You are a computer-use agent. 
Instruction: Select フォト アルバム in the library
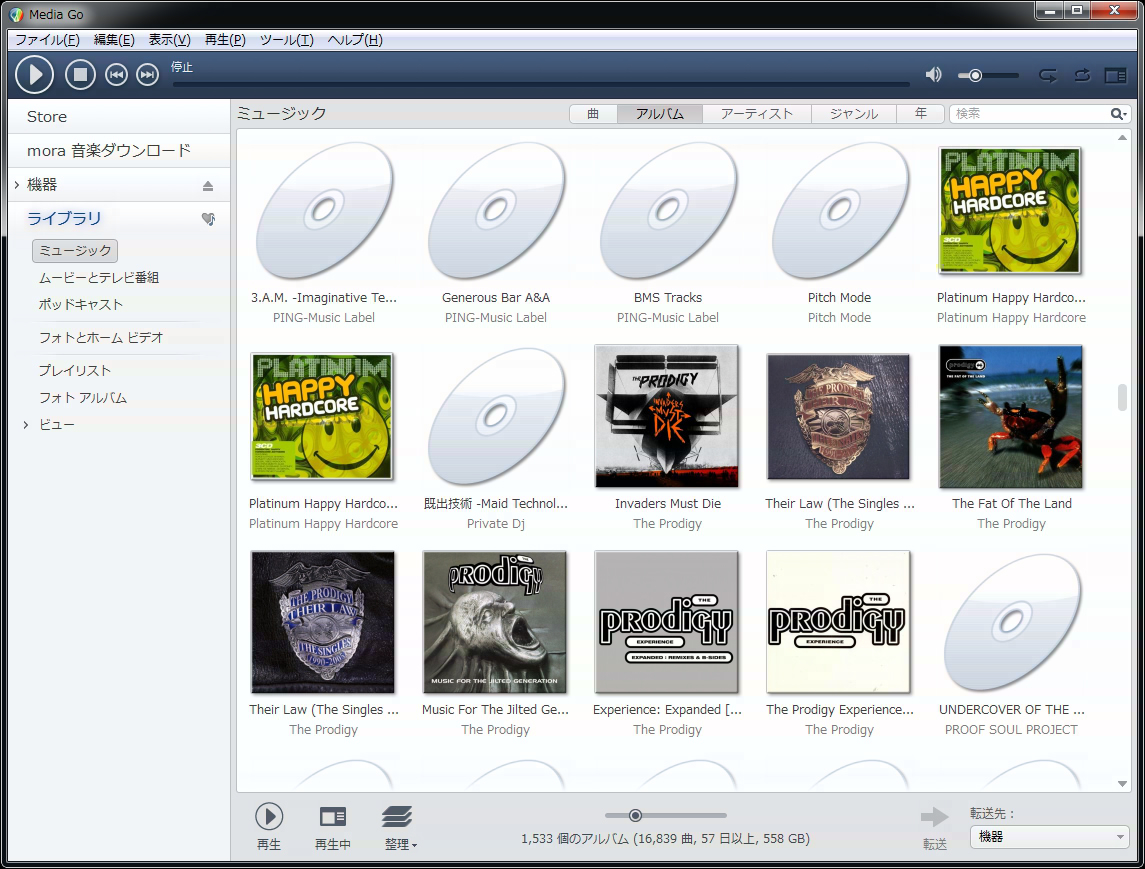click(83, 397)
